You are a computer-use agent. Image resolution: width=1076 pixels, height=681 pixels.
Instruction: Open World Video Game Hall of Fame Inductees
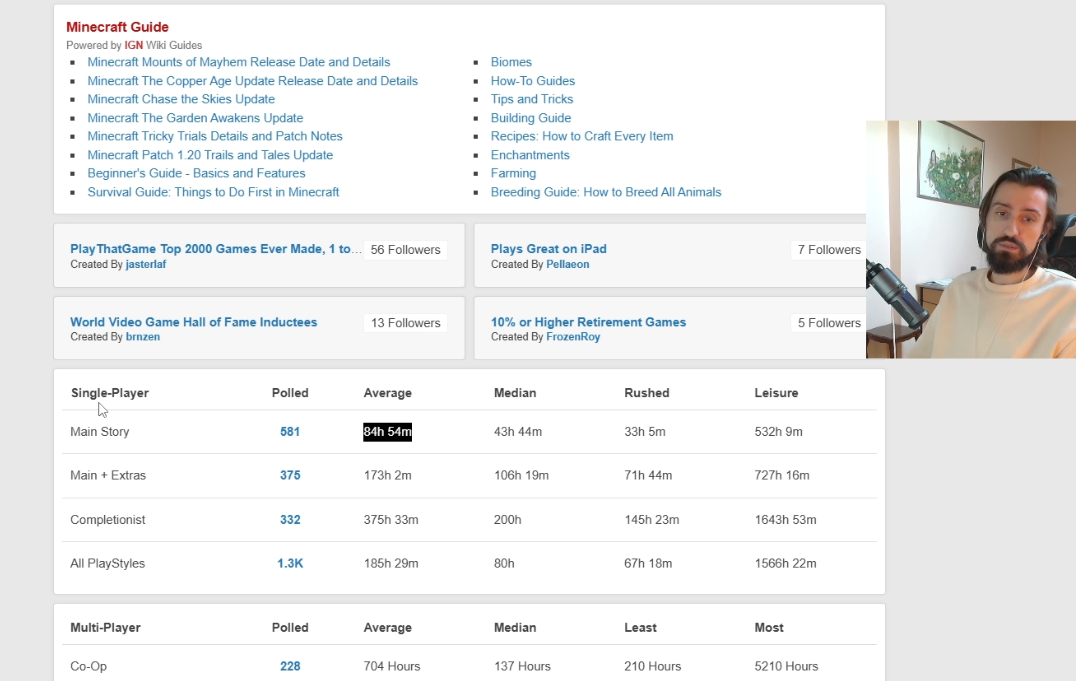pos(194,322)
